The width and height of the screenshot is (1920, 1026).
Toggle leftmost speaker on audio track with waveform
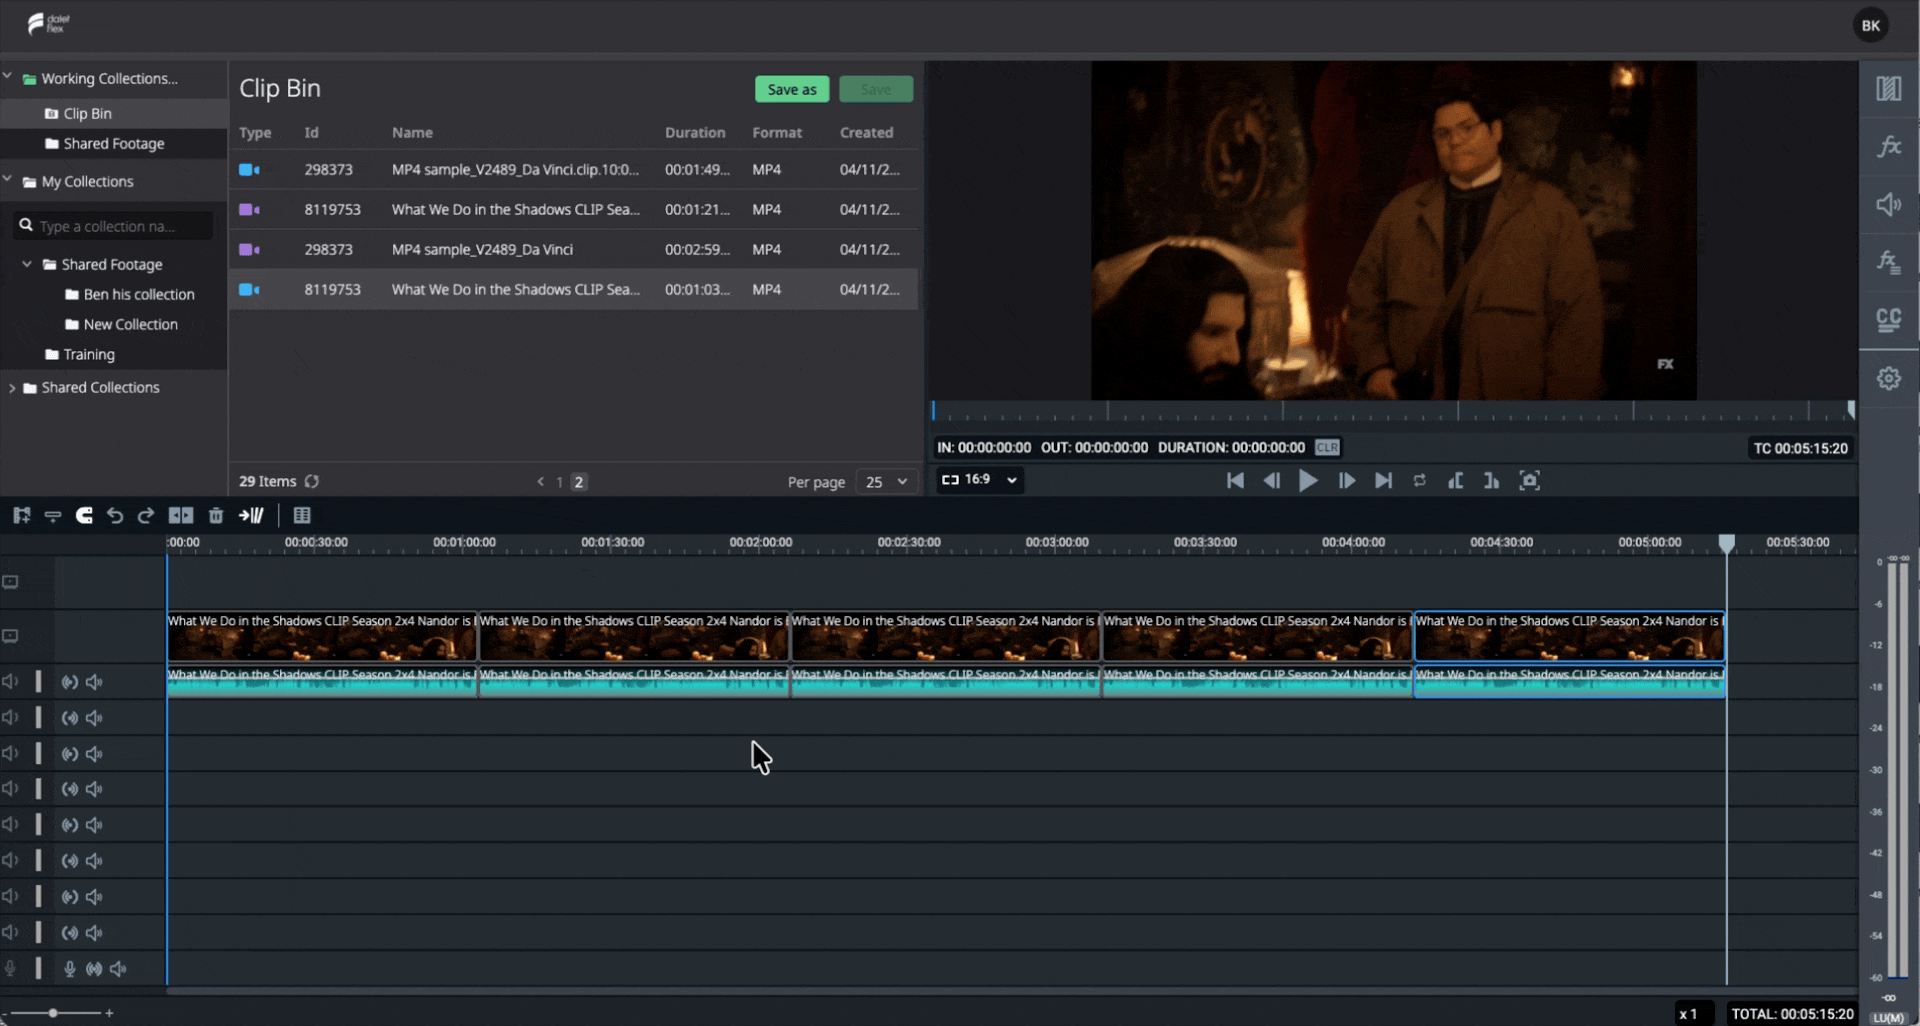click(10, 682)
